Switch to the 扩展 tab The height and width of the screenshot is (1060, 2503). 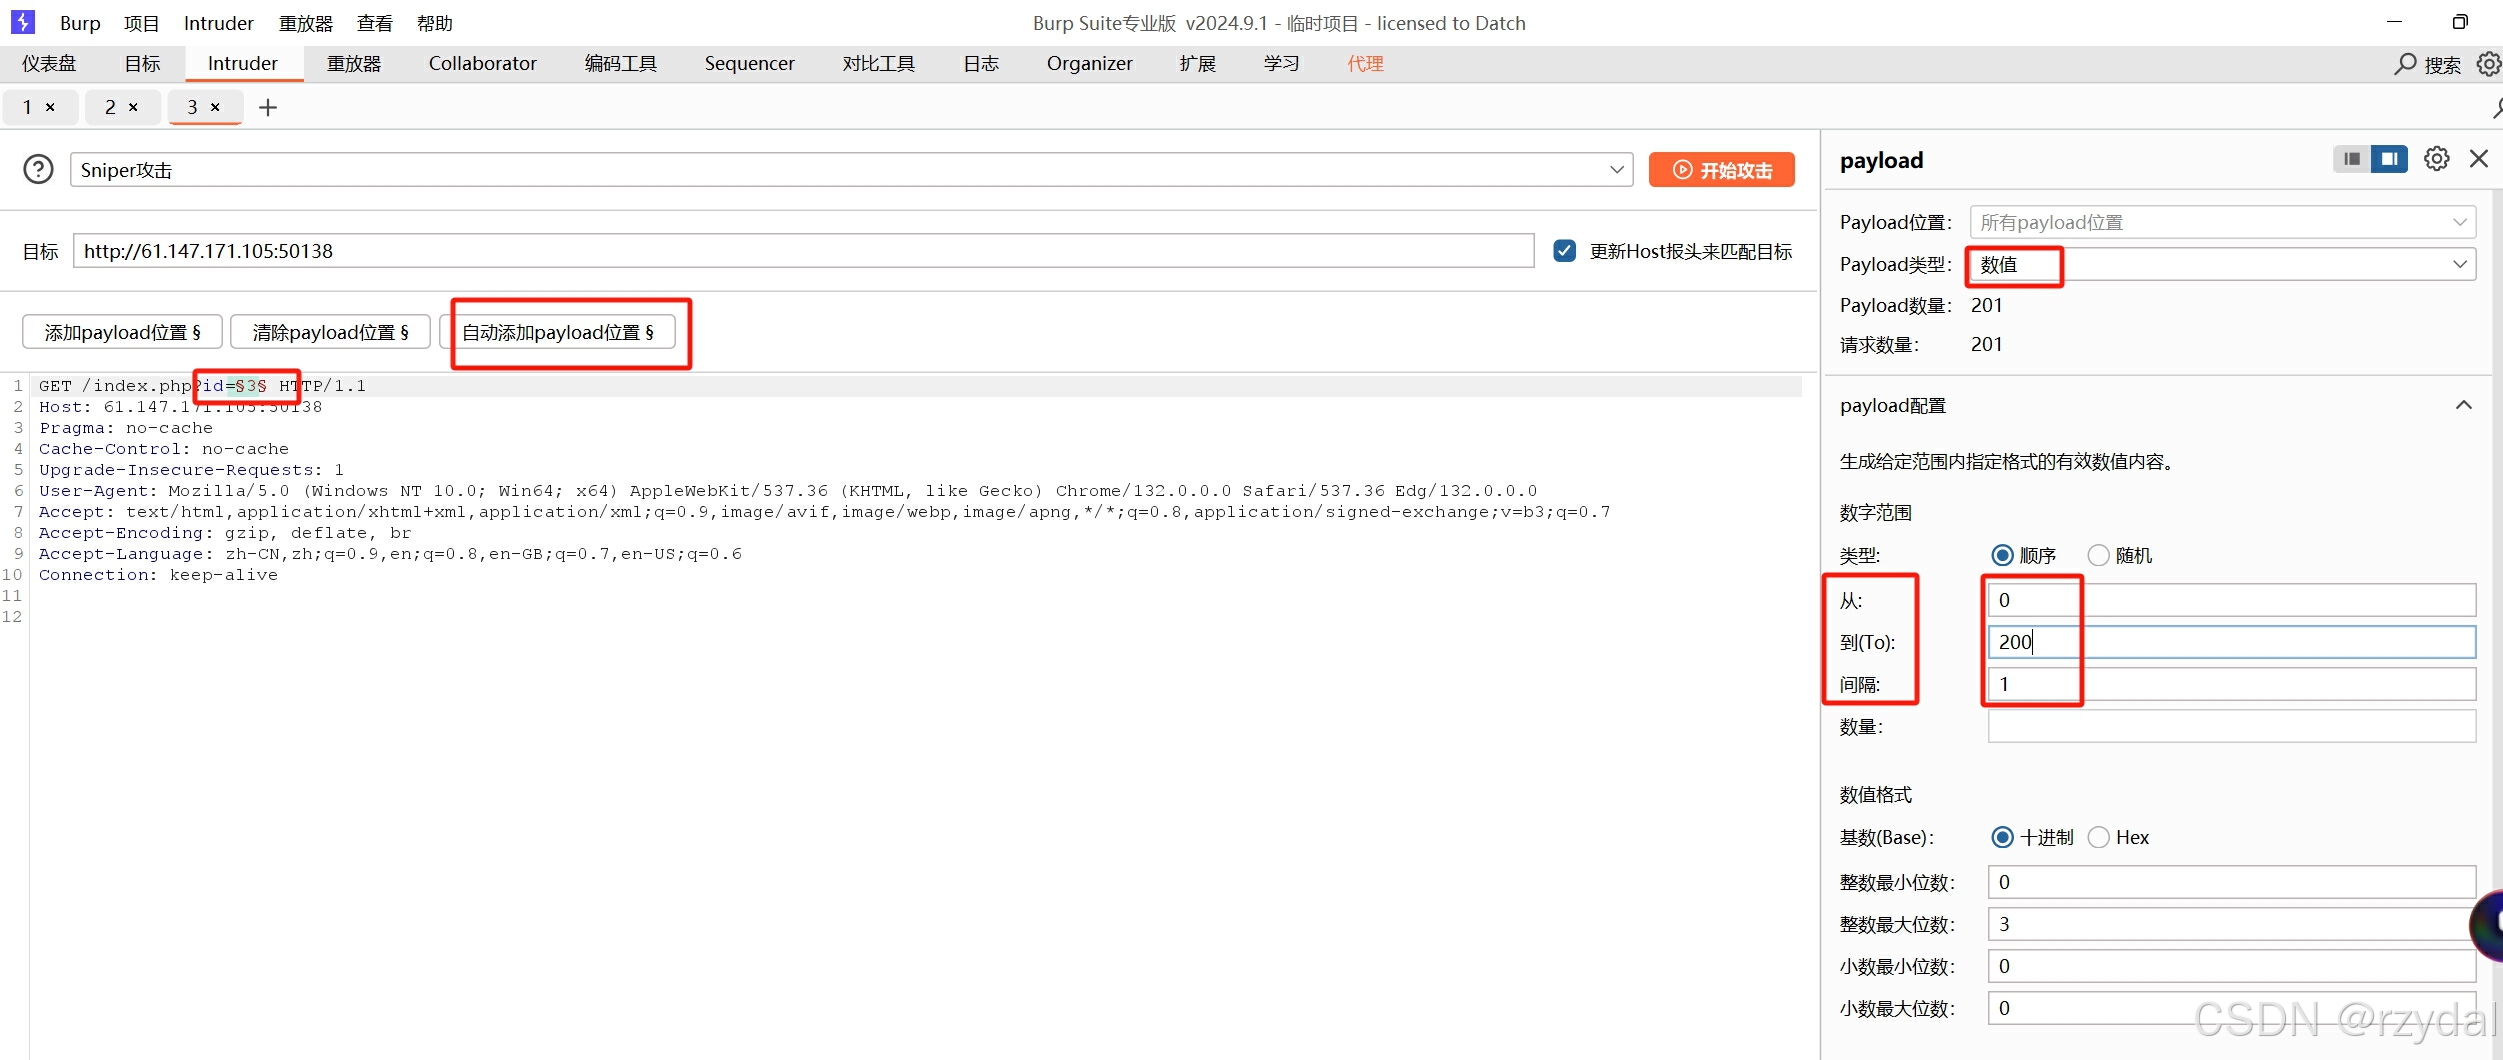coord(1197,63)
